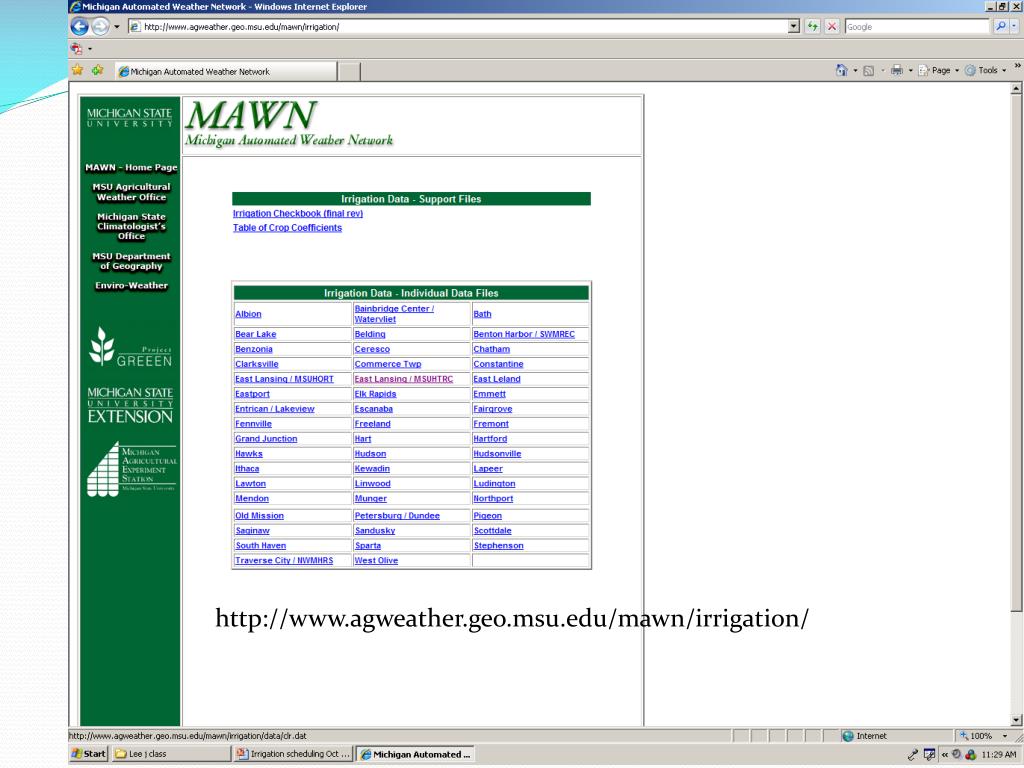Select the Michigan Automated Weather Network tab

226,71
